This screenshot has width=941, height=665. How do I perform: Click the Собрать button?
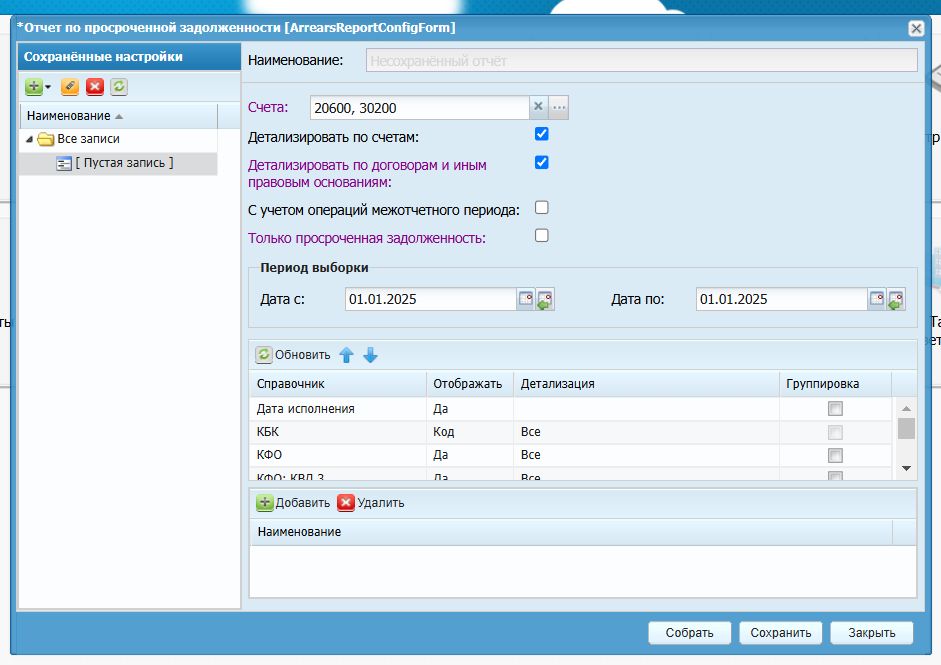tap(690, 633)
